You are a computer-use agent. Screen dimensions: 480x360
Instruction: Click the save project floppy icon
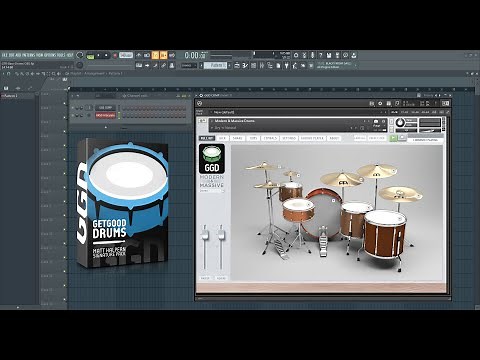tap(329, 55)
